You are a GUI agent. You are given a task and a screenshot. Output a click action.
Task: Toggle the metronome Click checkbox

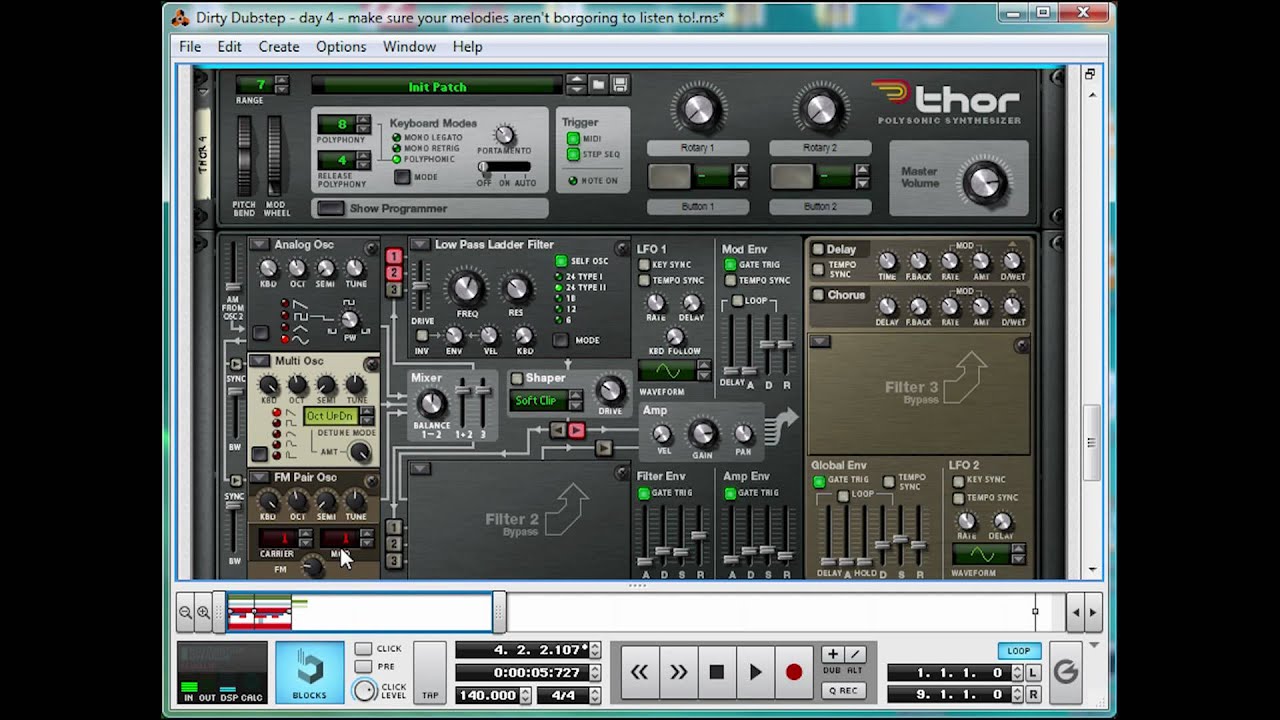363,649
